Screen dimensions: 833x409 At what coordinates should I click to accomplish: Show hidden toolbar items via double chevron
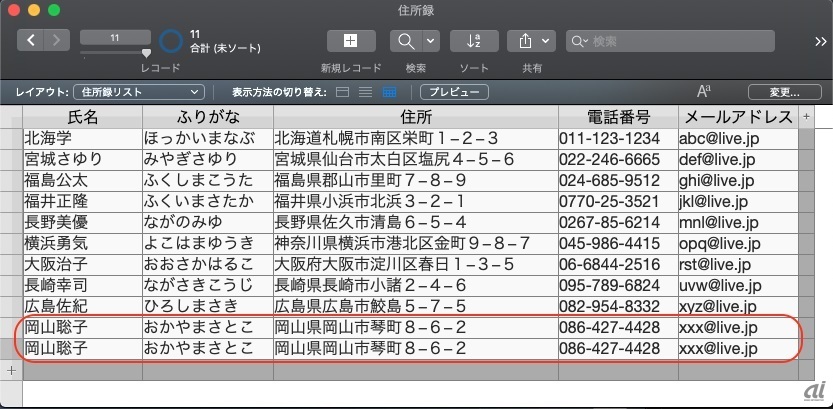coord(820,41)
